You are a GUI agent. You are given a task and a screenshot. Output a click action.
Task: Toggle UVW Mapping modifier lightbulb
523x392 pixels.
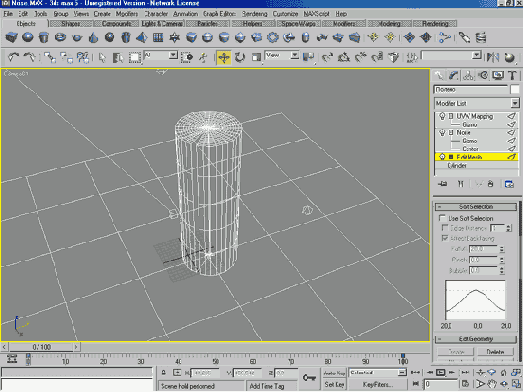(x=442, y=116)
